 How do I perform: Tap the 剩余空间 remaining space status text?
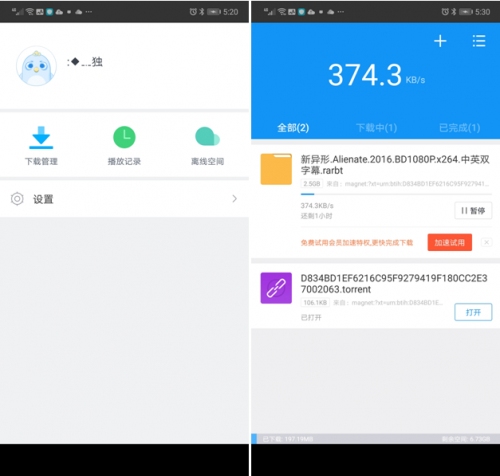click(x=466, y=439)
